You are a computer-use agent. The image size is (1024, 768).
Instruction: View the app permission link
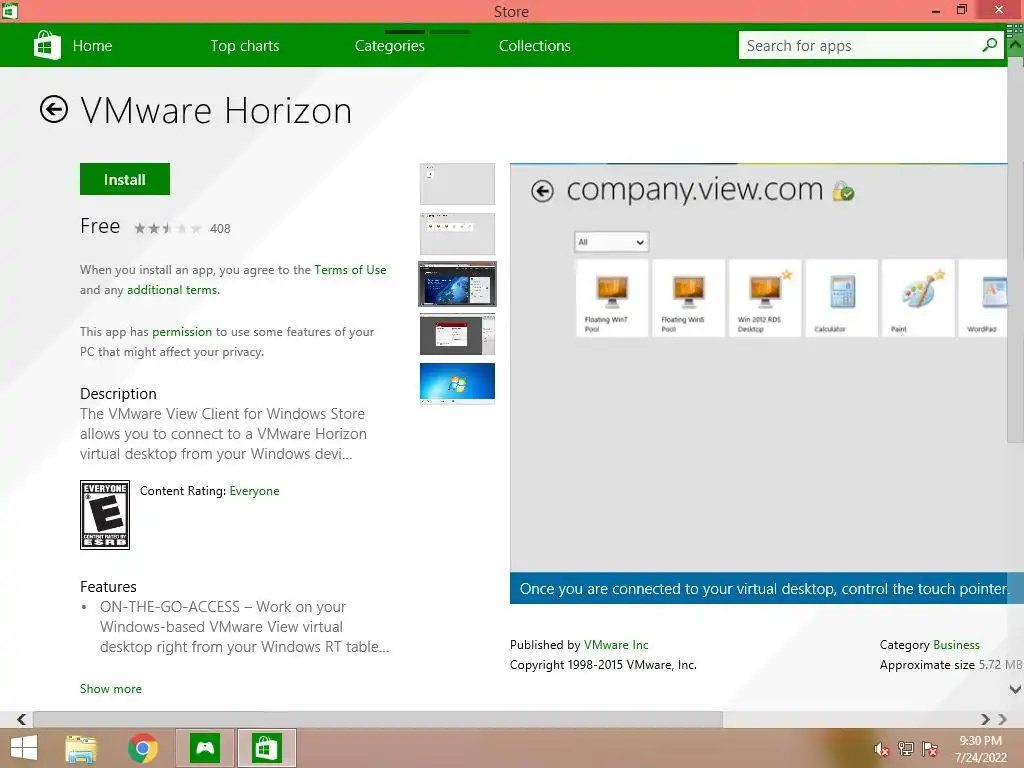[182, 332]
